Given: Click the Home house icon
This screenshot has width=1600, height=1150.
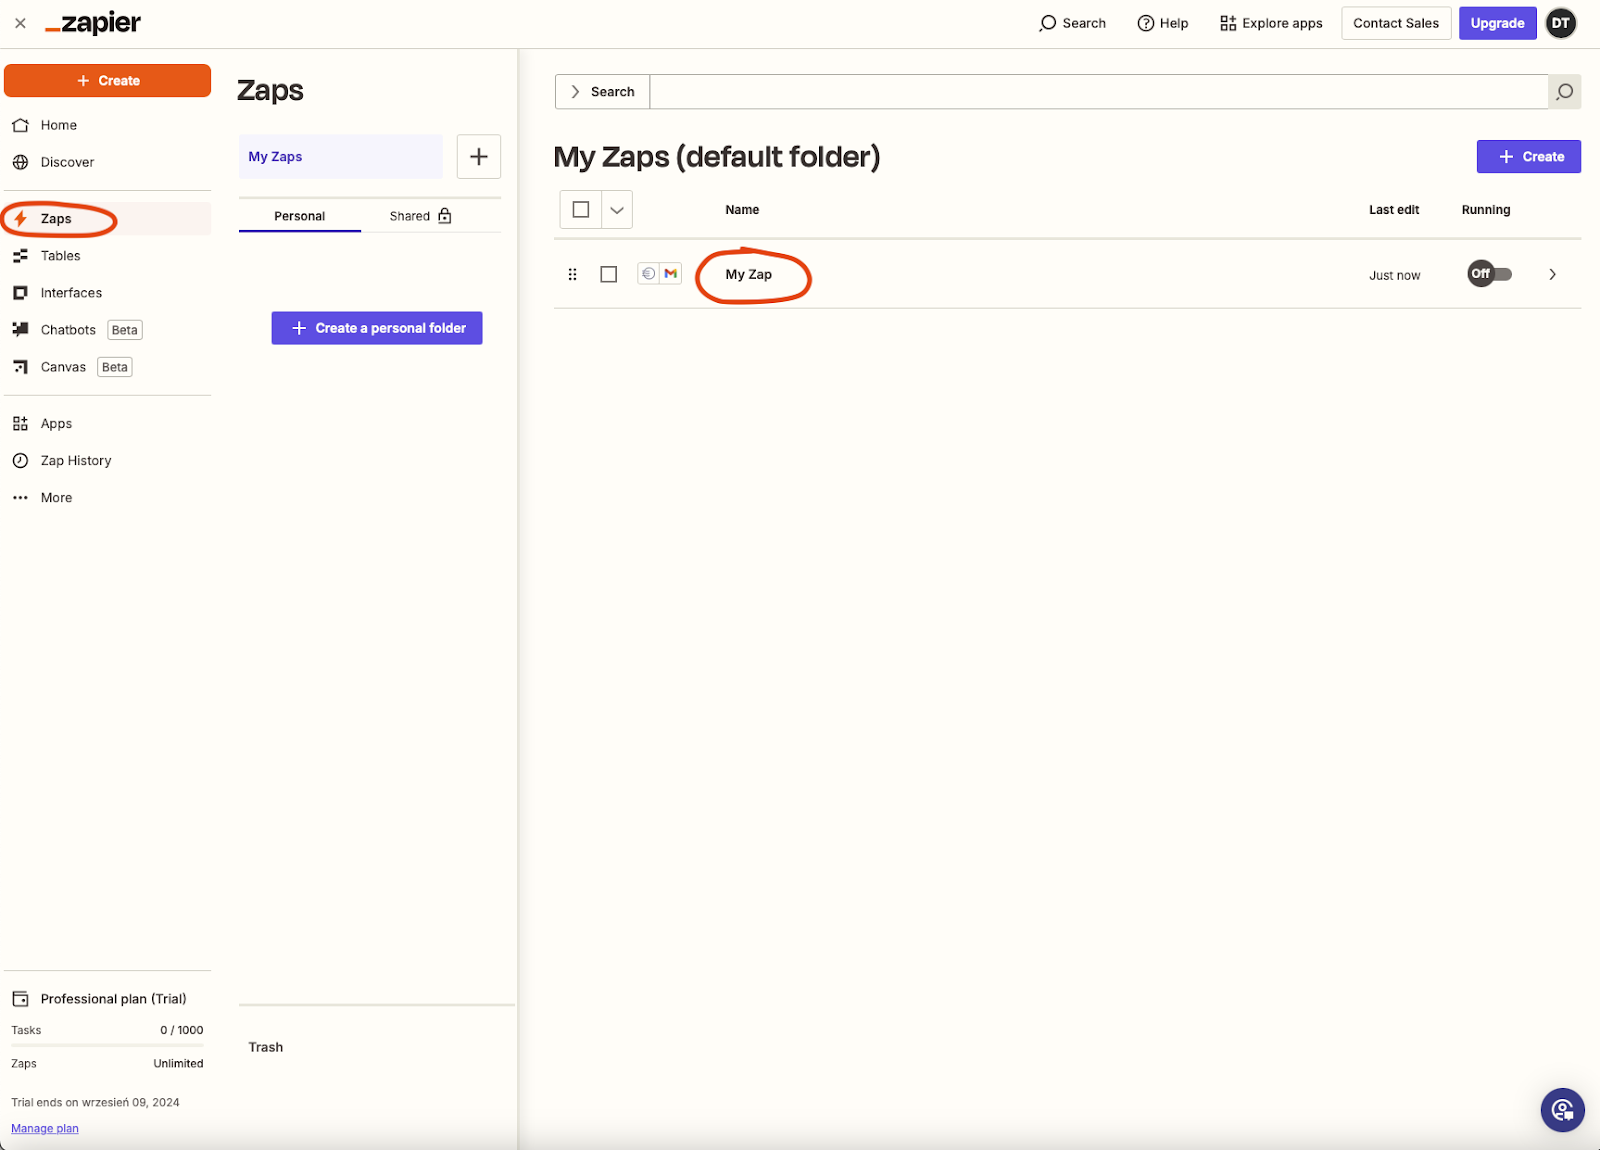Looking at the screenshot, I should tap(20, 125).
